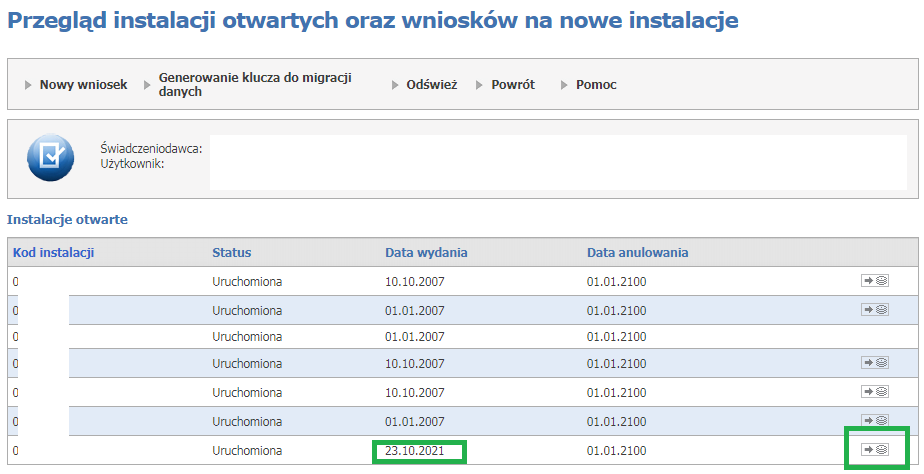Go back using Powrót
Screen dimensions: 924x474
(x=513, y=85)
